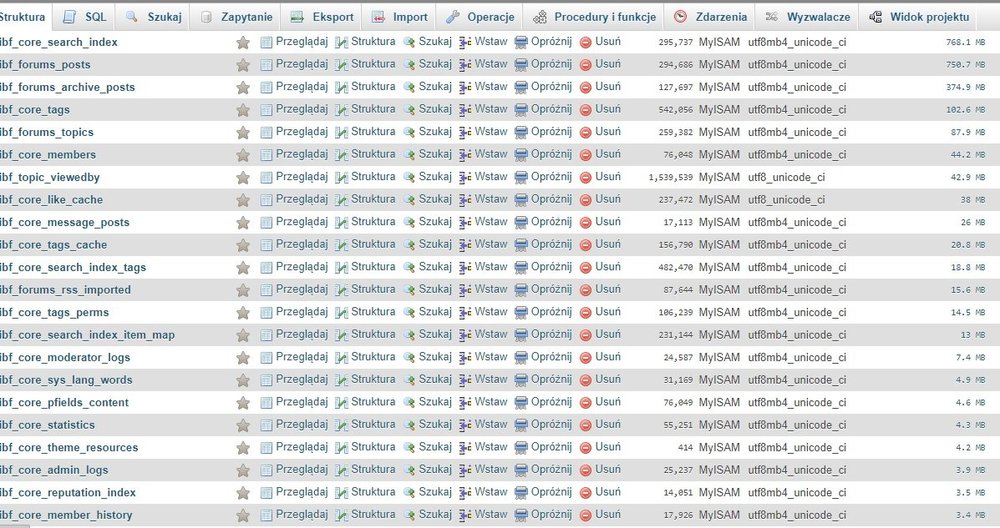Viewport: 1000px width, 528px height.
Task: Toggle favorite star for ibf_core_search_index
Action: point(242,42)
